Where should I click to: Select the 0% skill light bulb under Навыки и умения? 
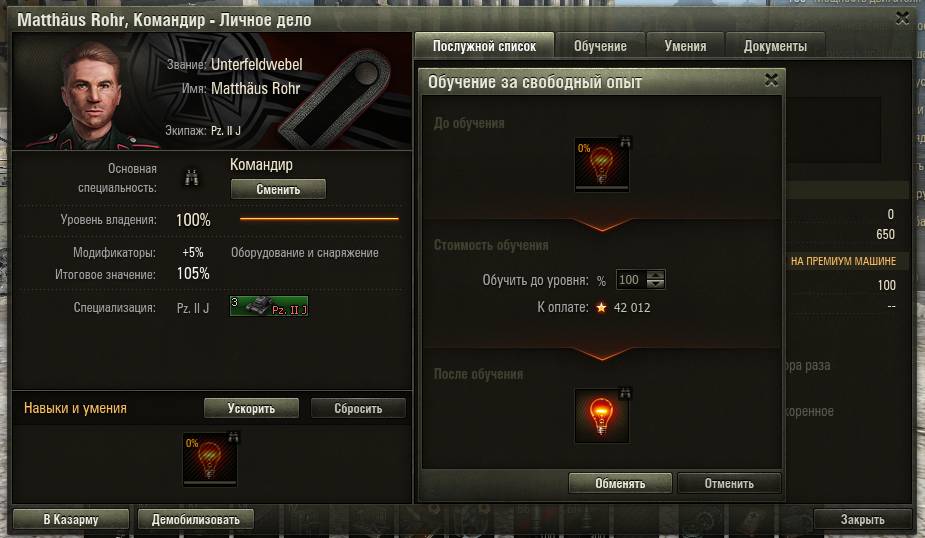point(210,459)
